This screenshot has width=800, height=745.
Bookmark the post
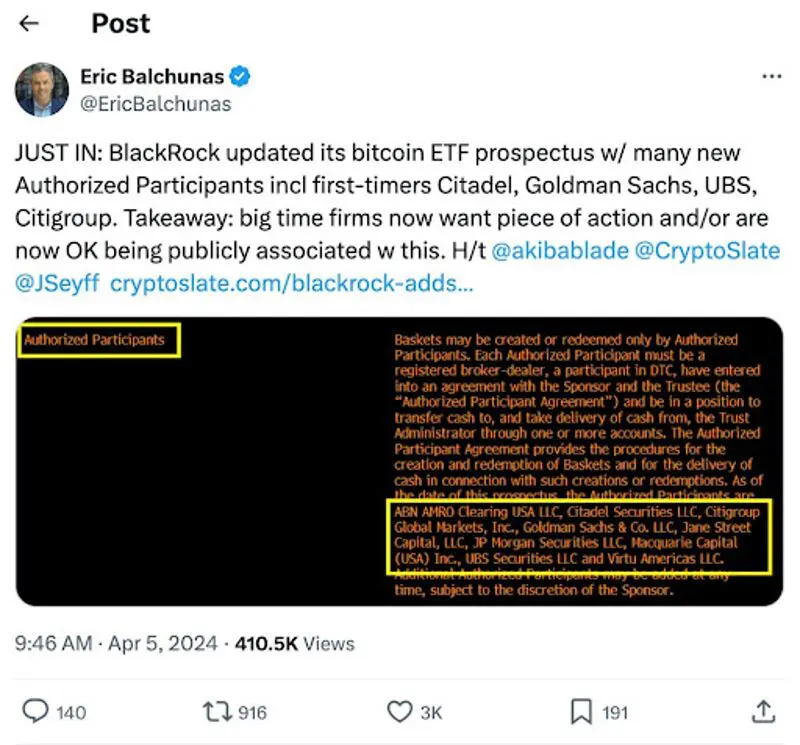click(582, 711)
